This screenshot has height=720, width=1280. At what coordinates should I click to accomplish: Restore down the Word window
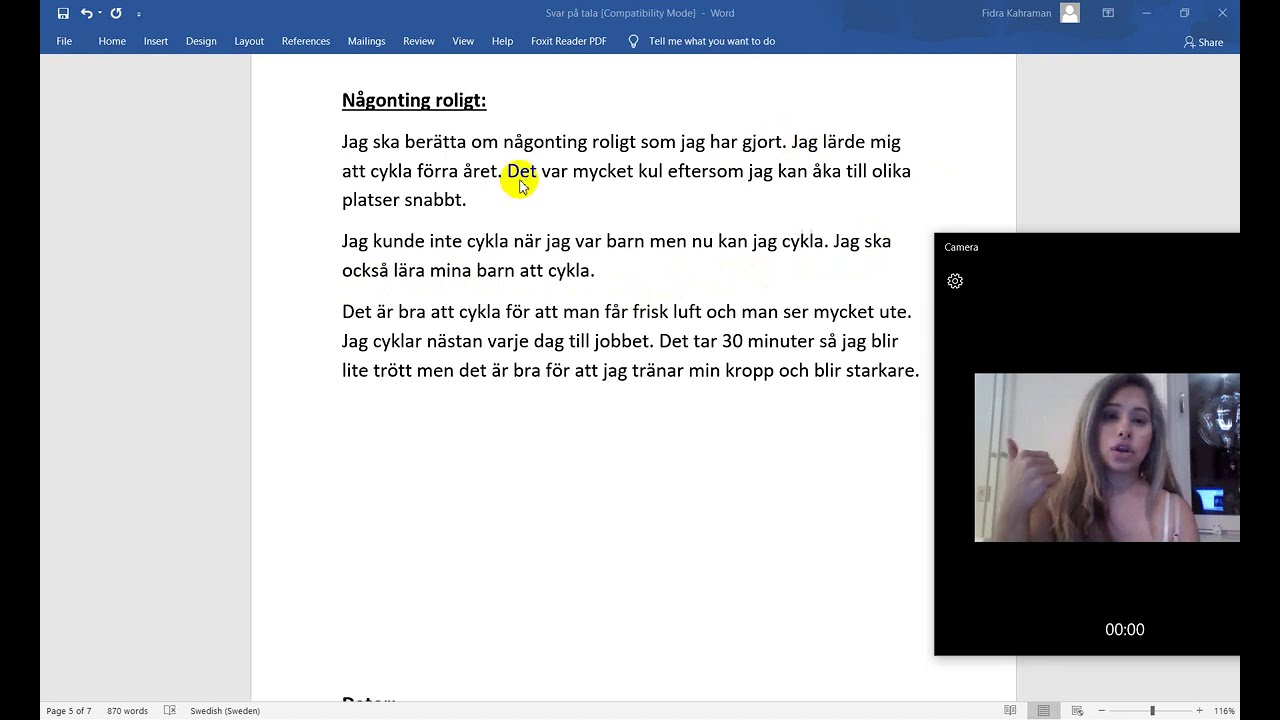(x=1184, y=13)
